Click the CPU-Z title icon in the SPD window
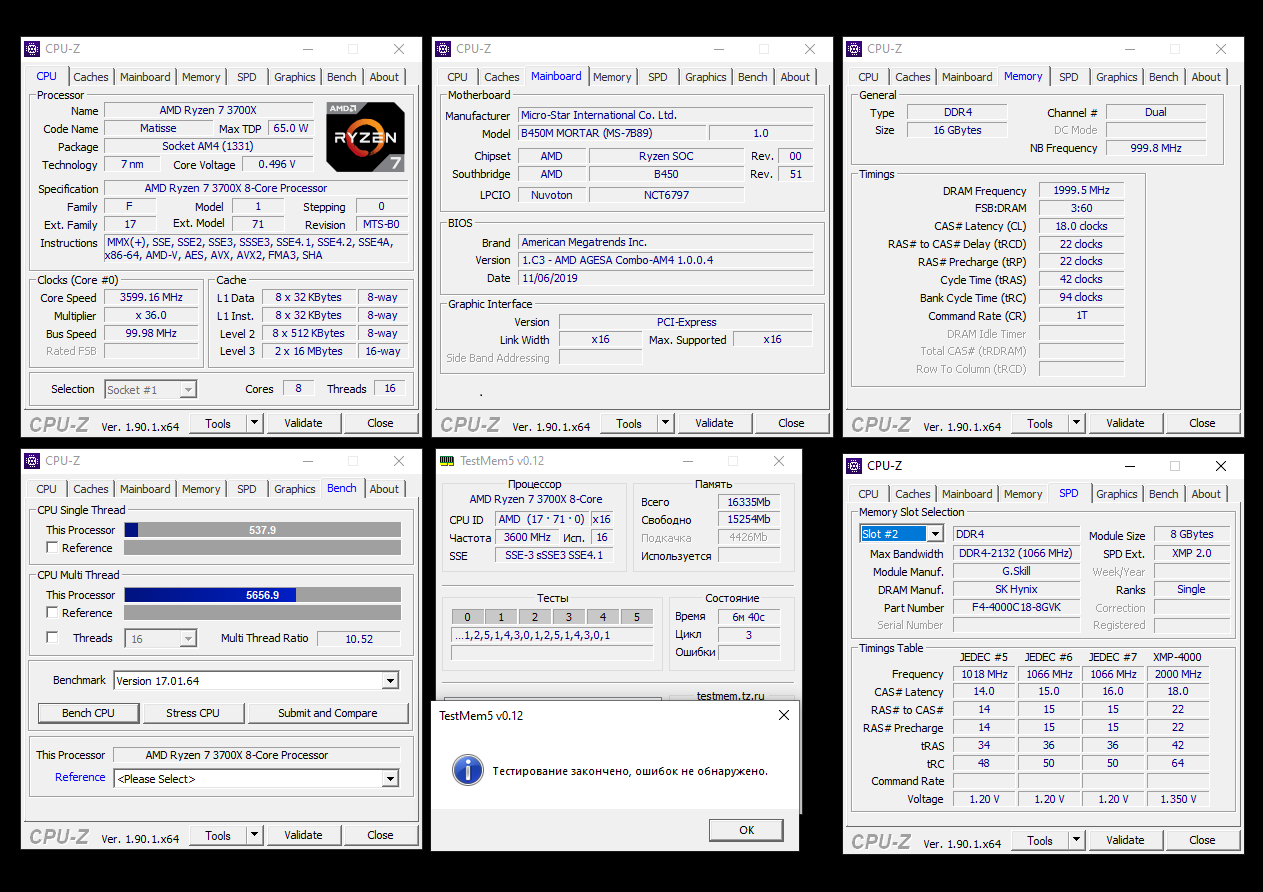The image size is (1263, 892). (855, 466)
